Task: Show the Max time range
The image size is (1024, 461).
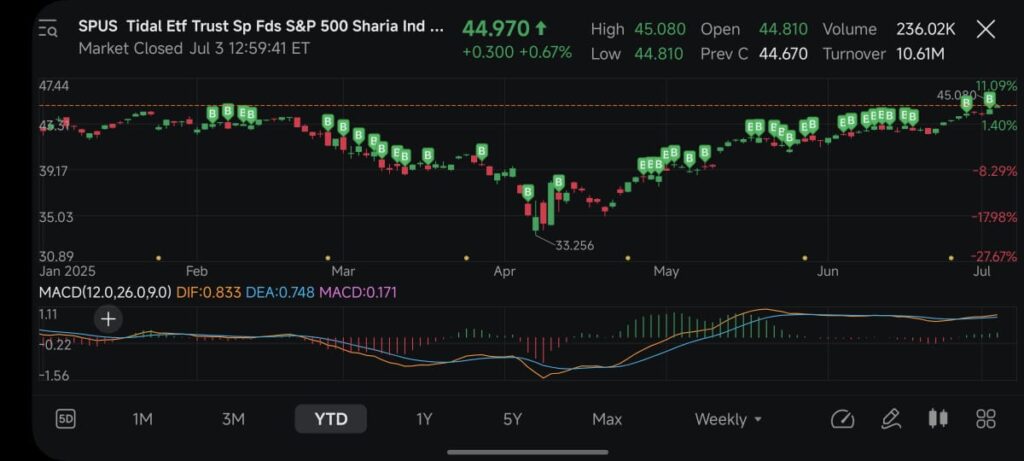Action: pos(607,419)
